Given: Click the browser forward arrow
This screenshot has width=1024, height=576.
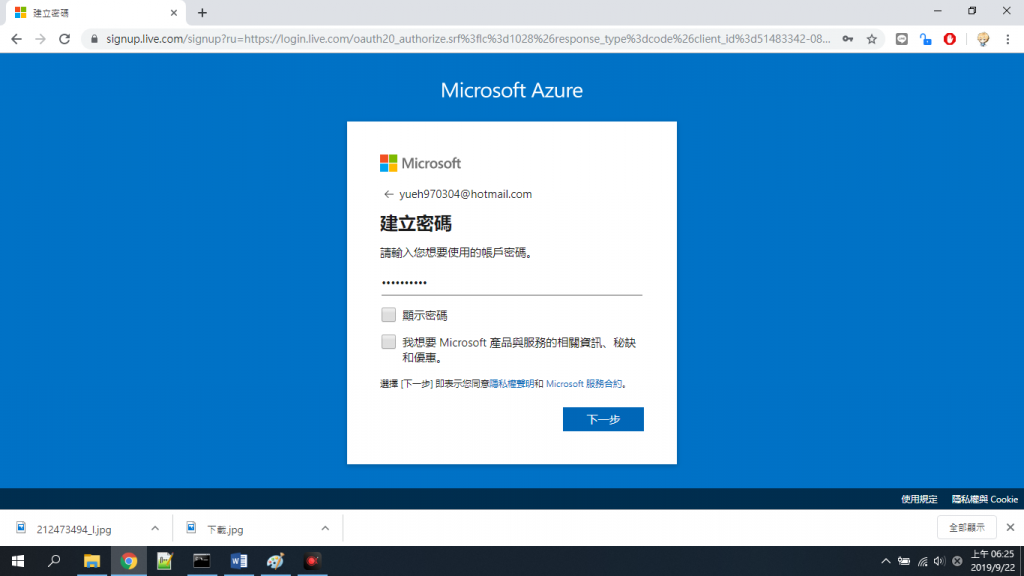Looking at the screenshot, I should tap(40, 39).
